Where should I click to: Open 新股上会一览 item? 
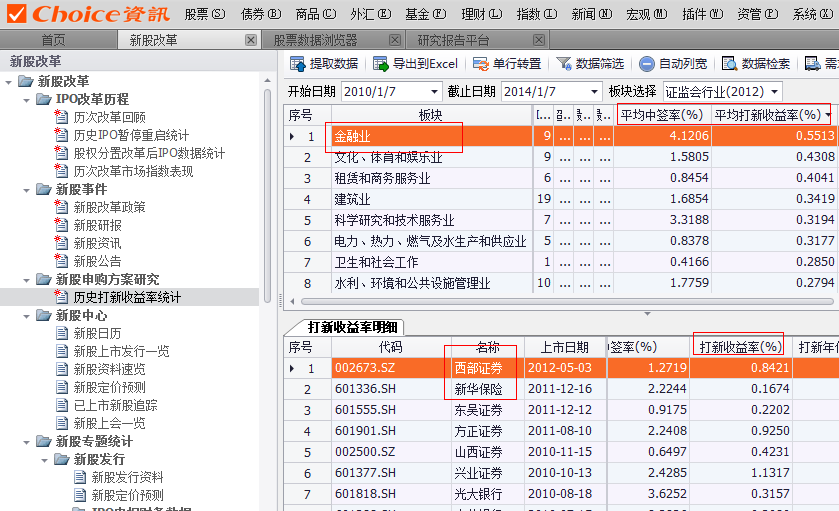(x=109, y=423)
